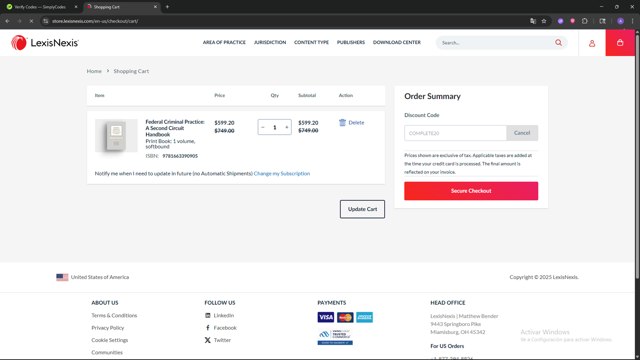Open the Chrome profile avatar

coord(620,21)
